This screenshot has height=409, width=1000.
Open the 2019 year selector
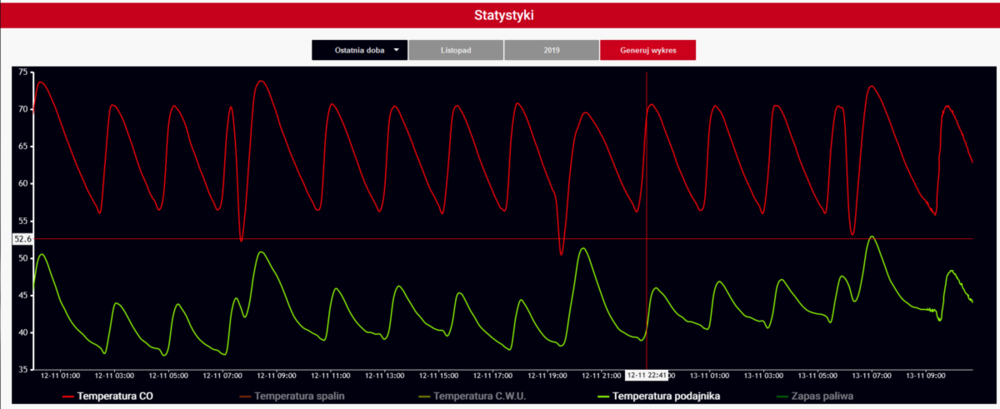(x=551, y=49)
